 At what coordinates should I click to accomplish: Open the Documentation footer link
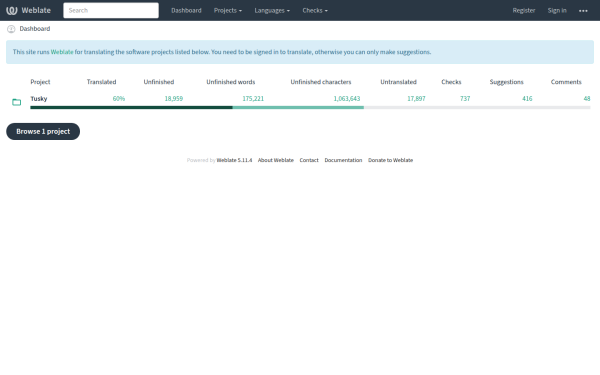point(343,160)
